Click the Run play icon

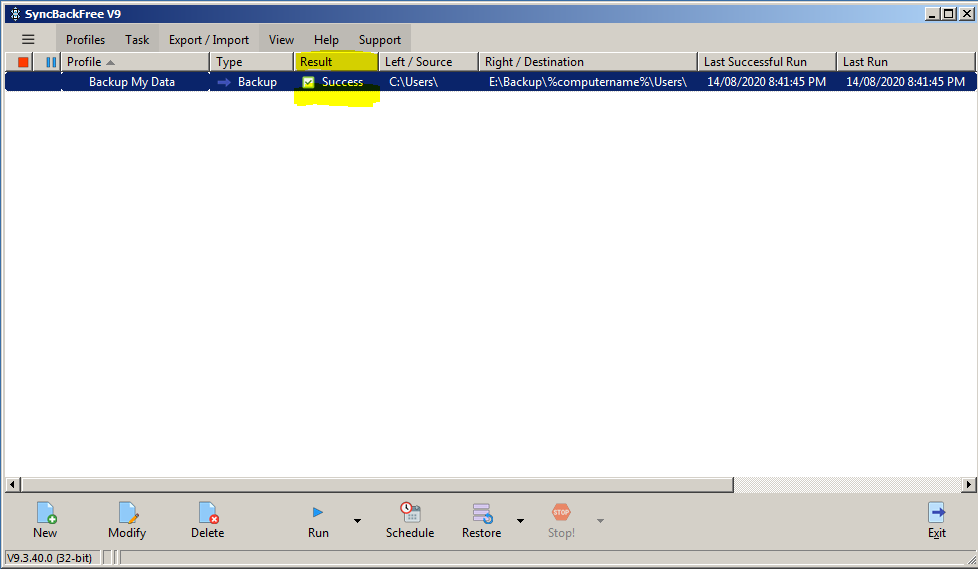pos(318,512)
